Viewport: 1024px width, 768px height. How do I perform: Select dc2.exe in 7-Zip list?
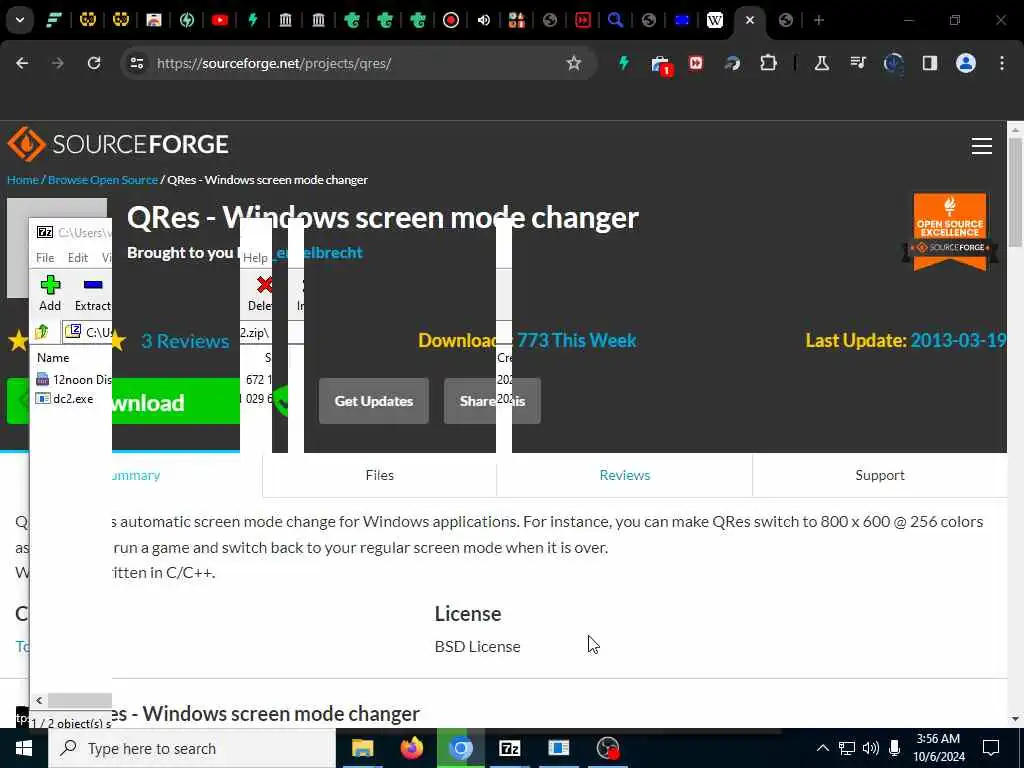64,398
